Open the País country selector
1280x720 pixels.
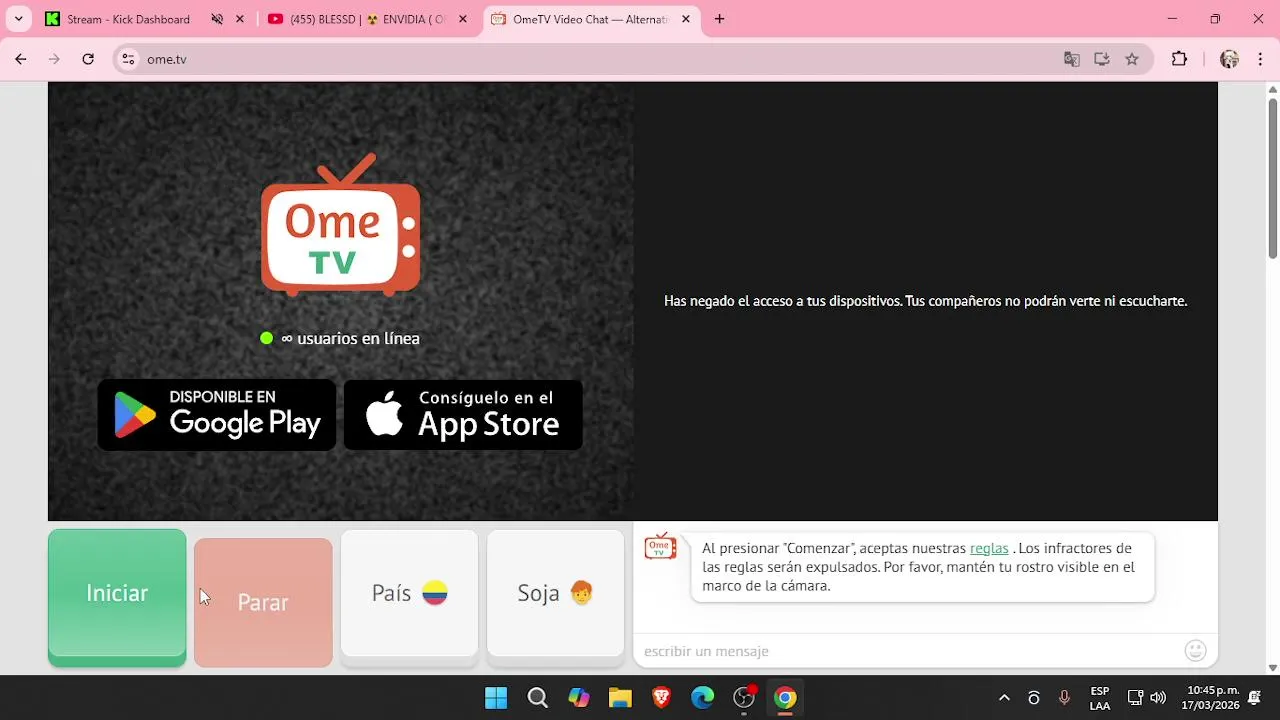[x=409, y=596]
